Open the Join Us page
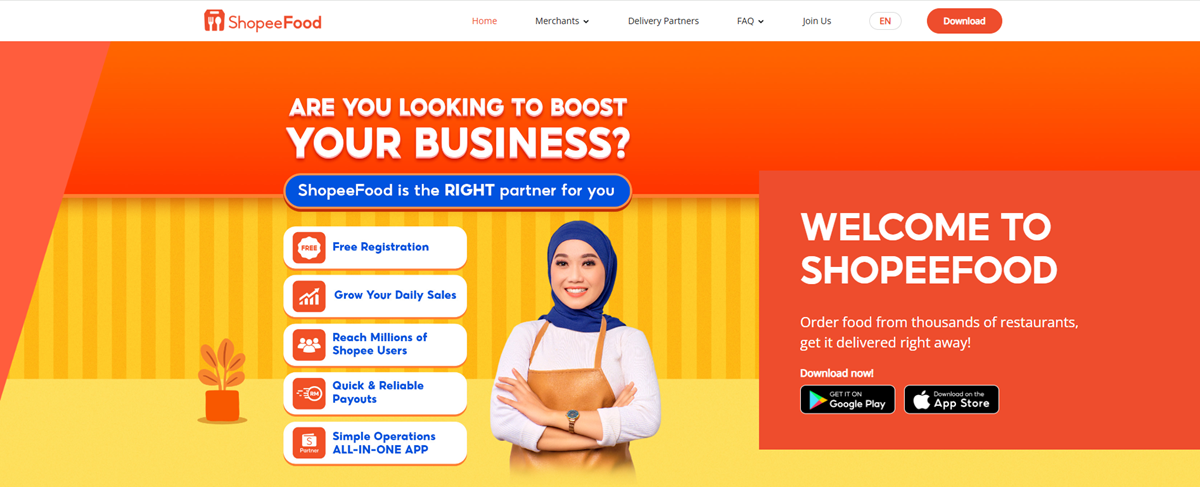Image resolution: width=1200 pixels, height=487 pixels. [x=816, y=21]
